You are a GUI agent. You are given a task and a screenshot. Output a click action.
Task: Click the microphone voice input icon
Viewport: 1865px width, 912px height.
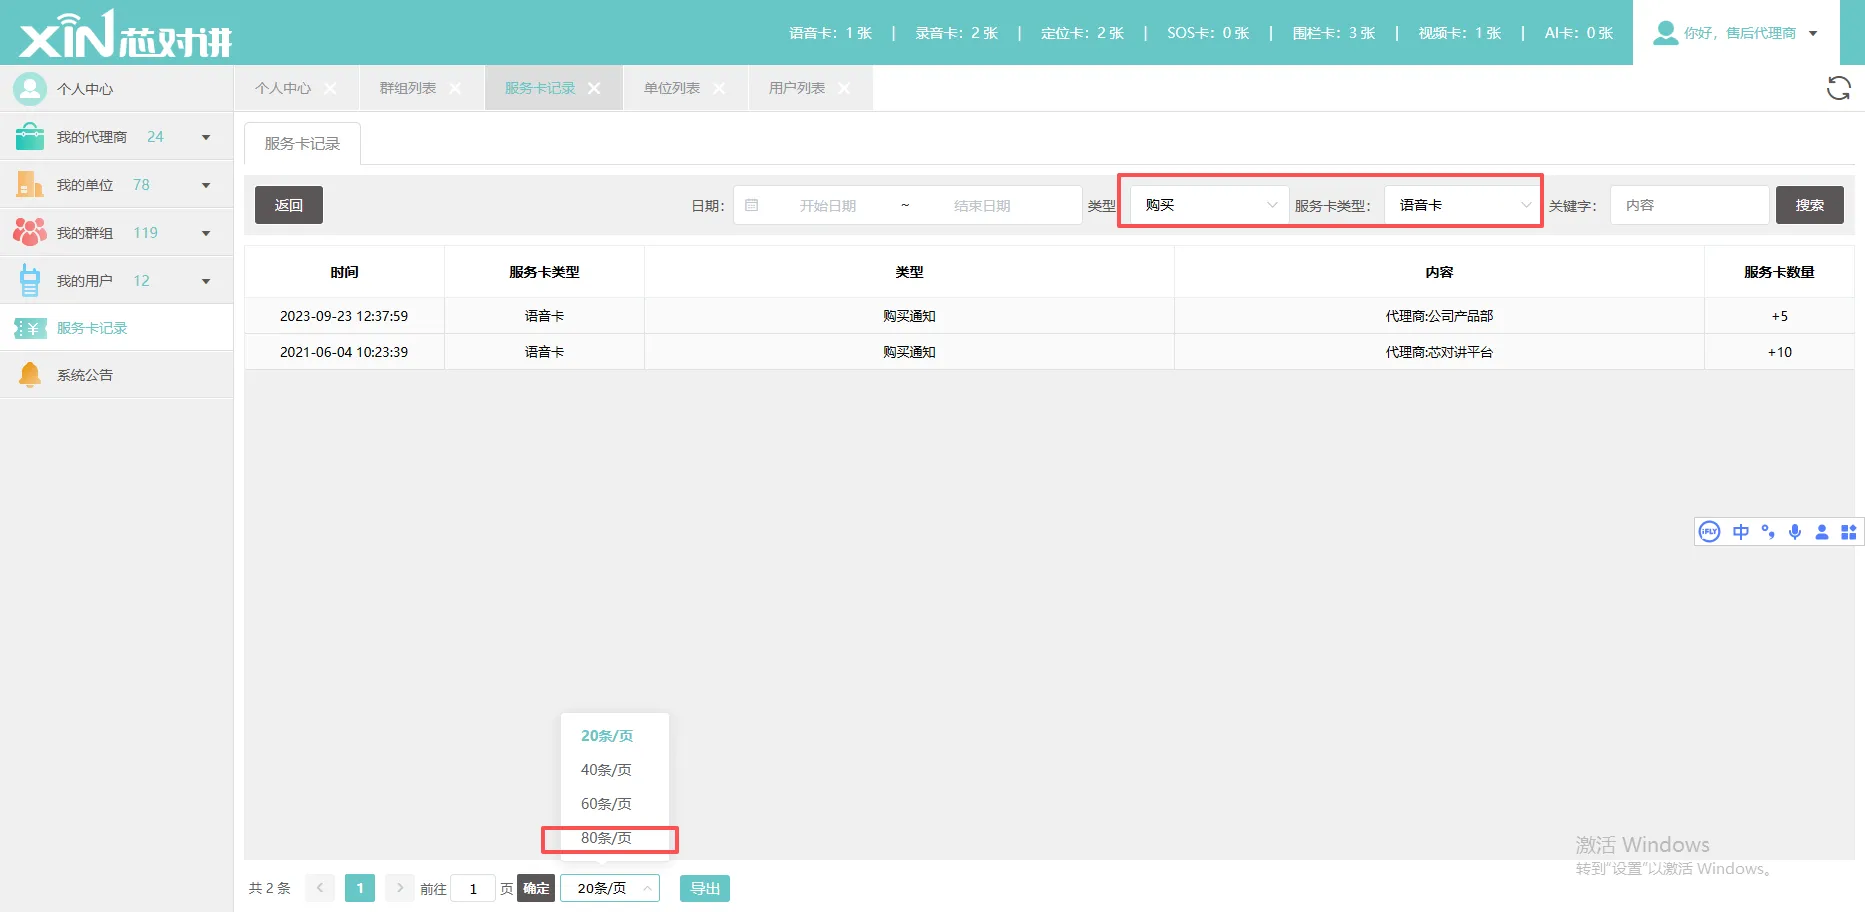tap(1795, 532)
